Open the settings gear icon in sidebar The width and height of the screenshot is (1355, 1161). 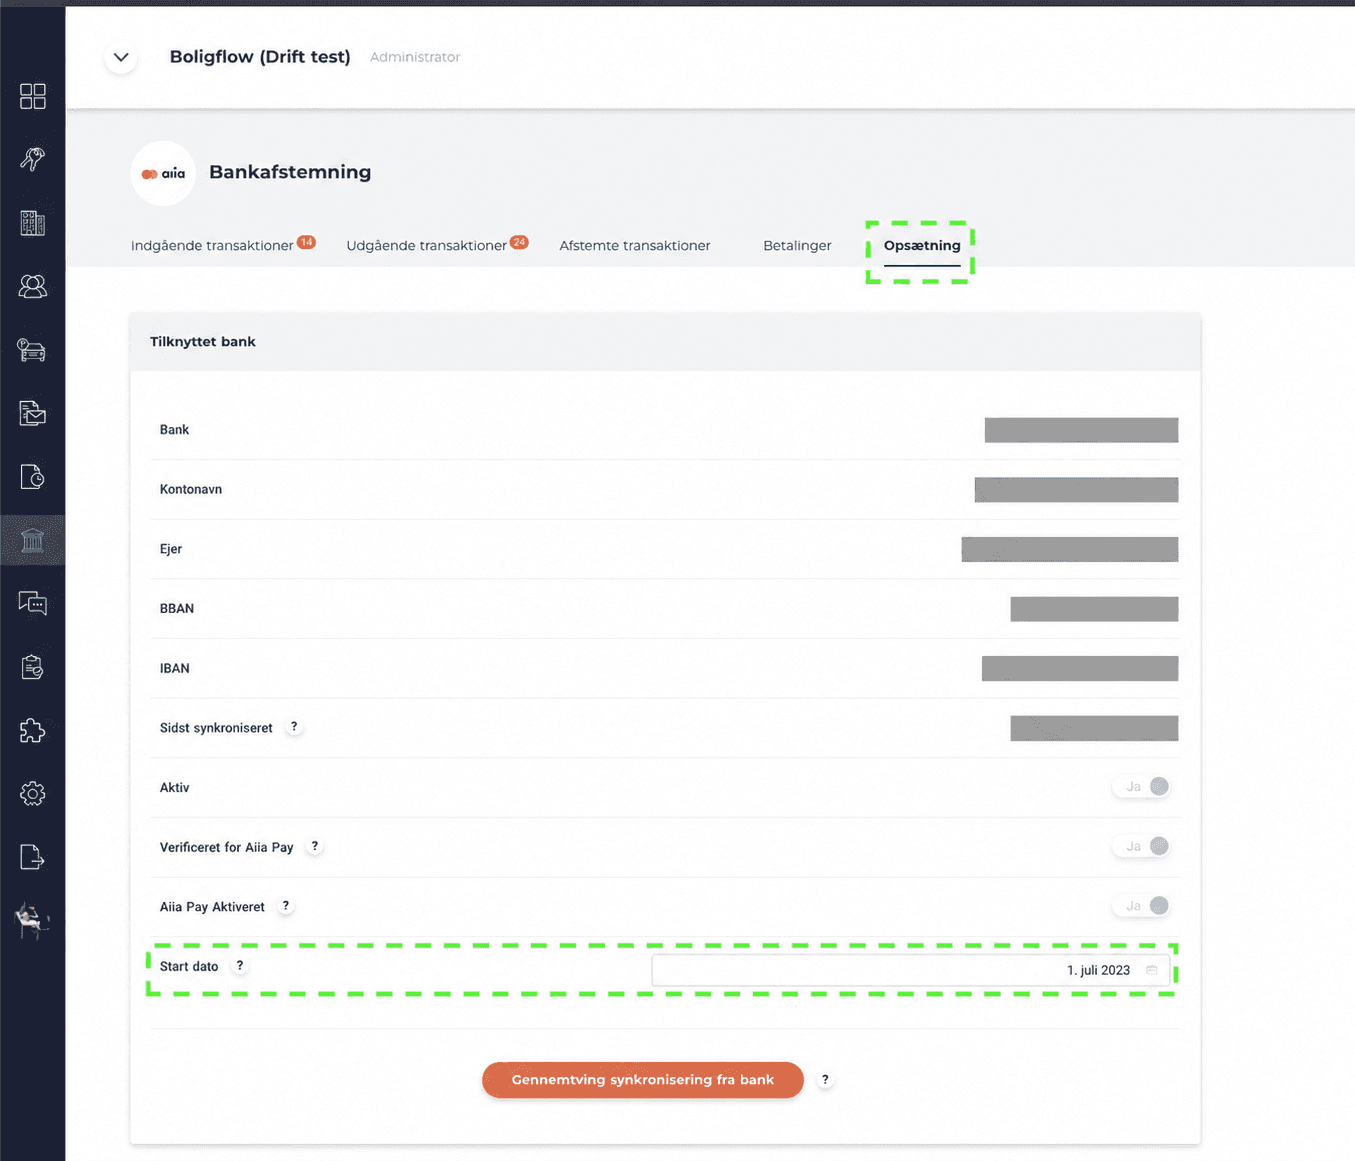(x=33, y=794)
